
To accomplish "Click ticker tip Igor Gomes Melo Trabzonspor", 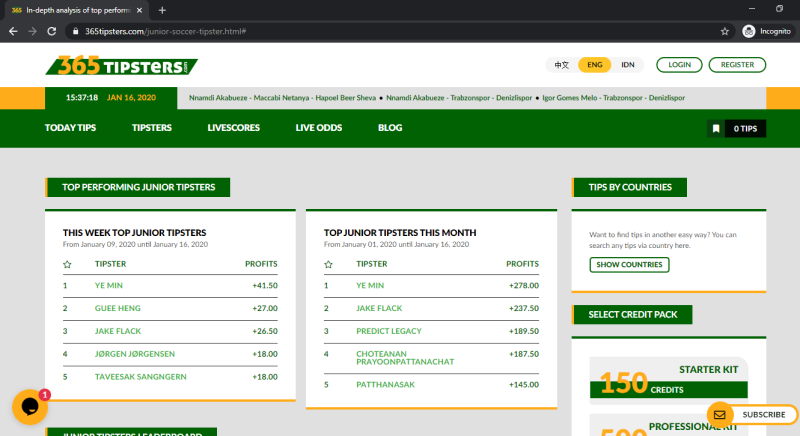I will click(x=613, y=97).
